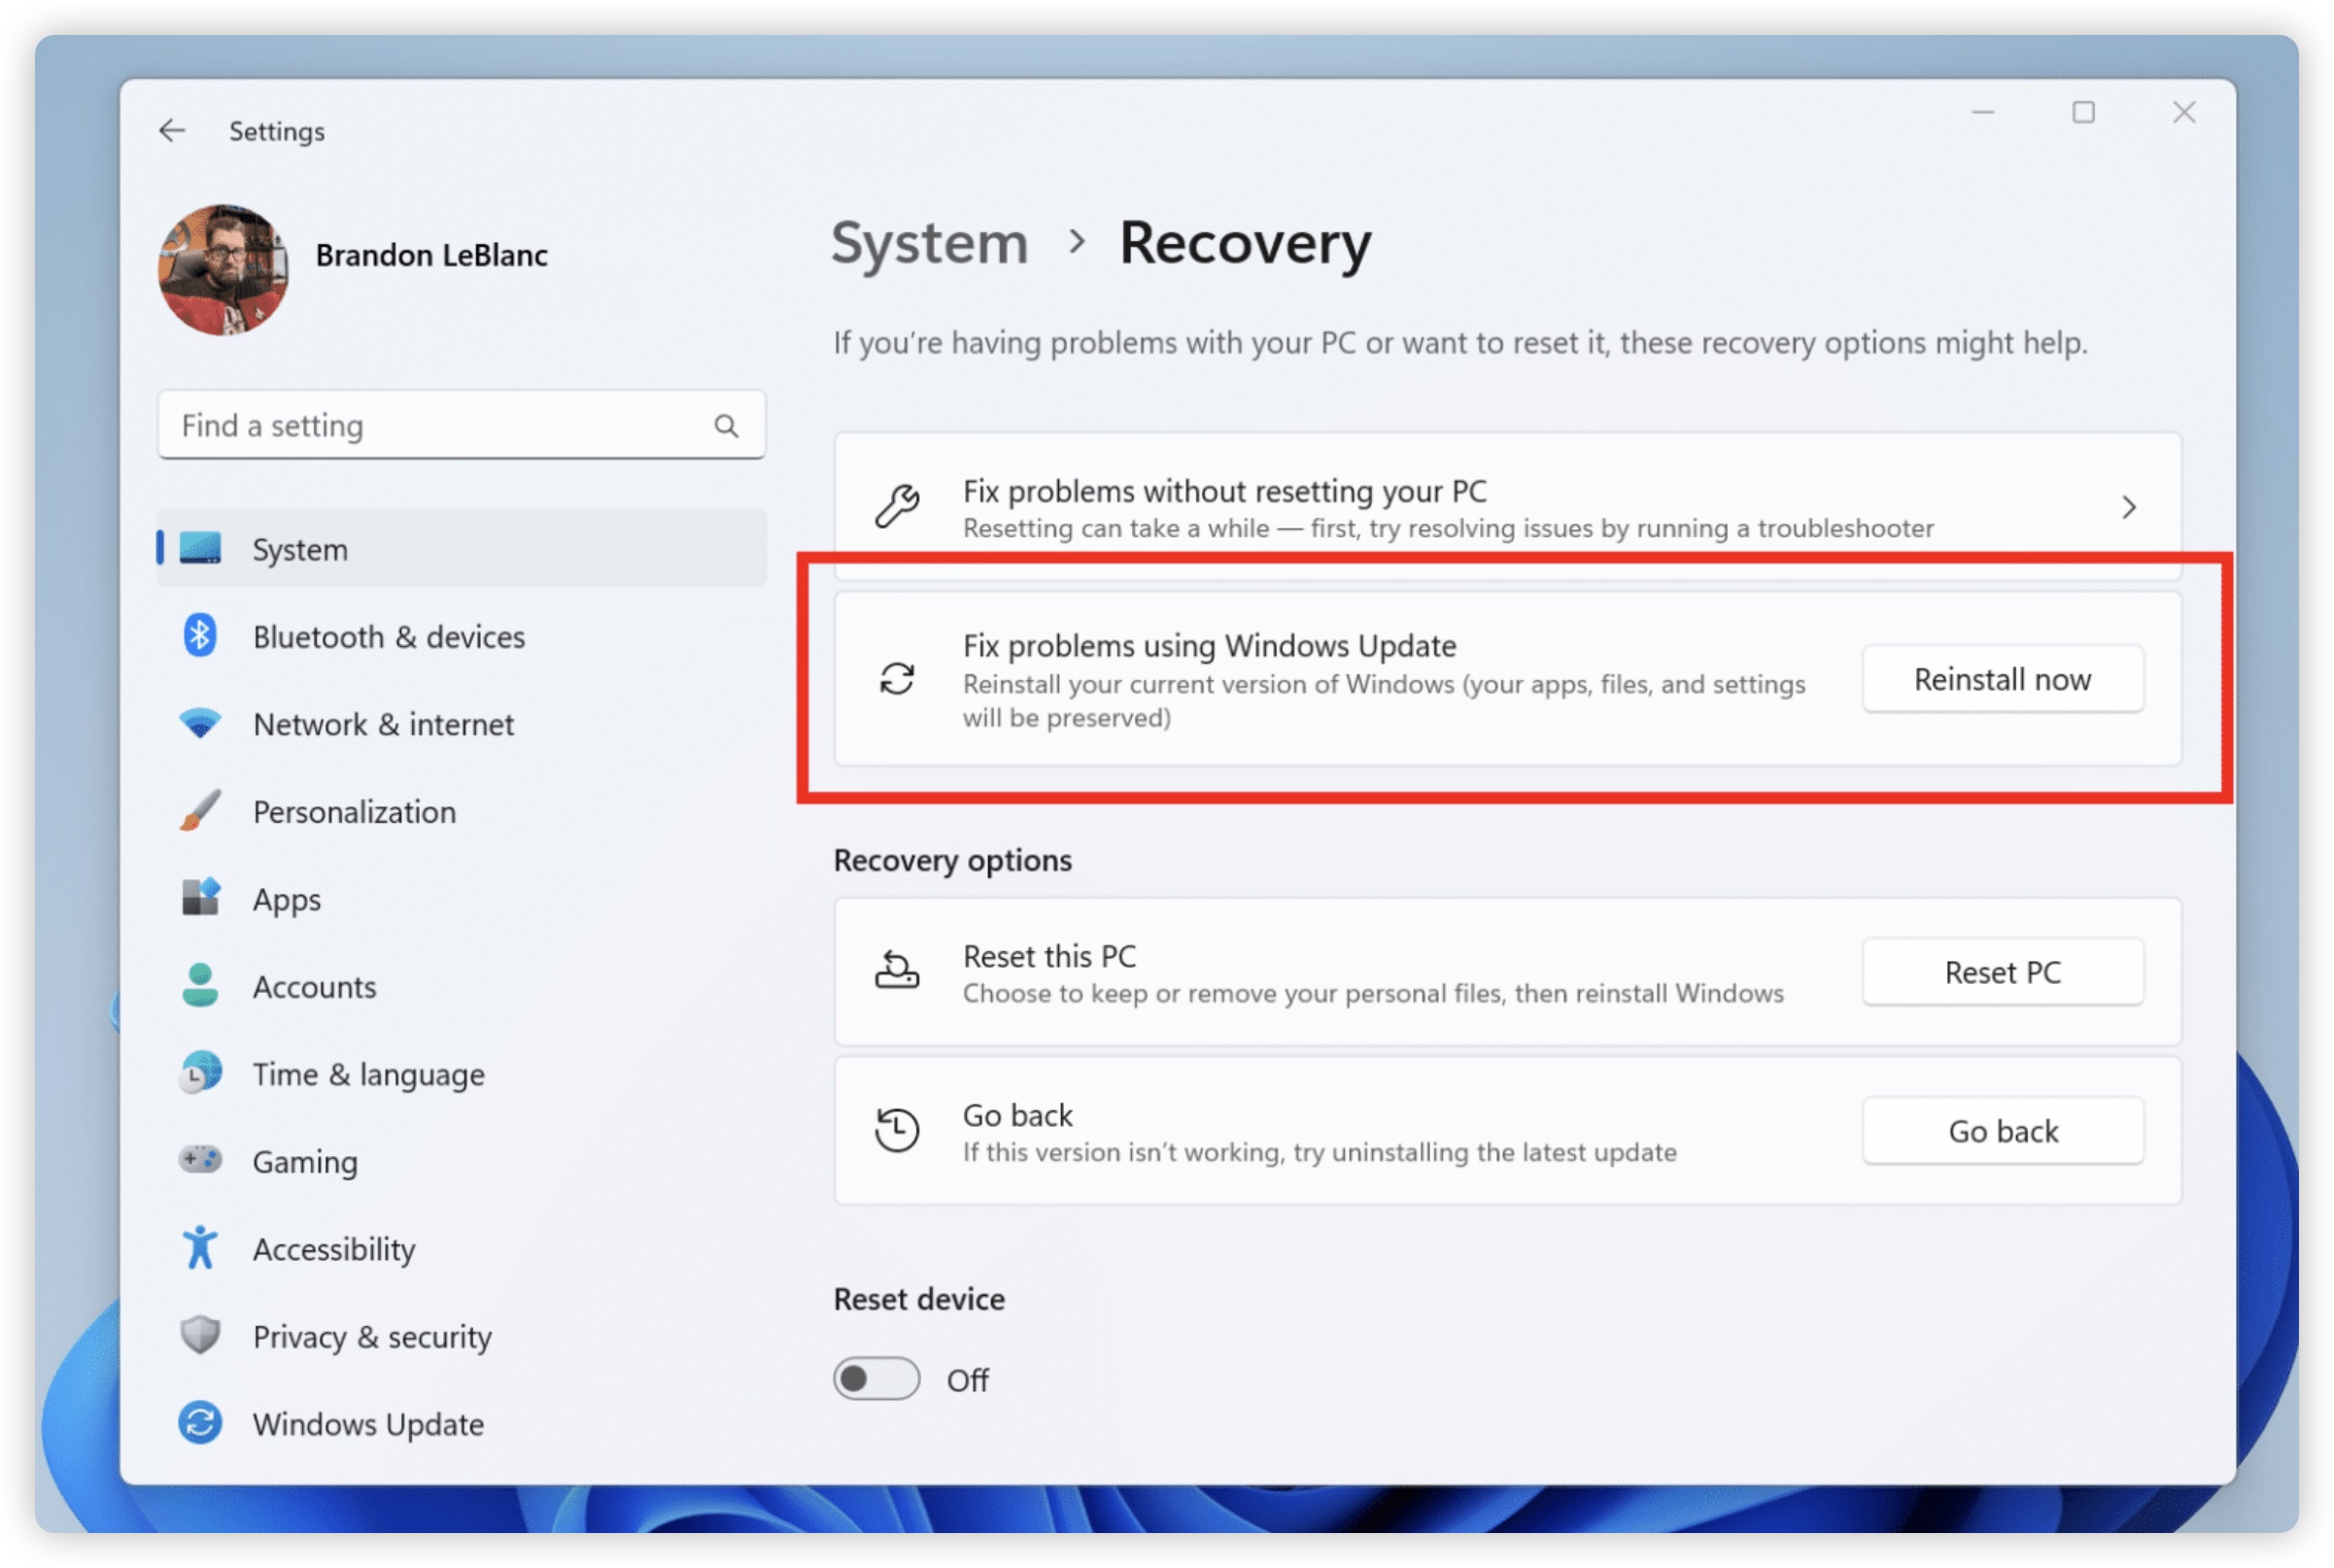The image size is (2334, 1568).
Task: Switch to Personalization settings
Action: point(355,812)
